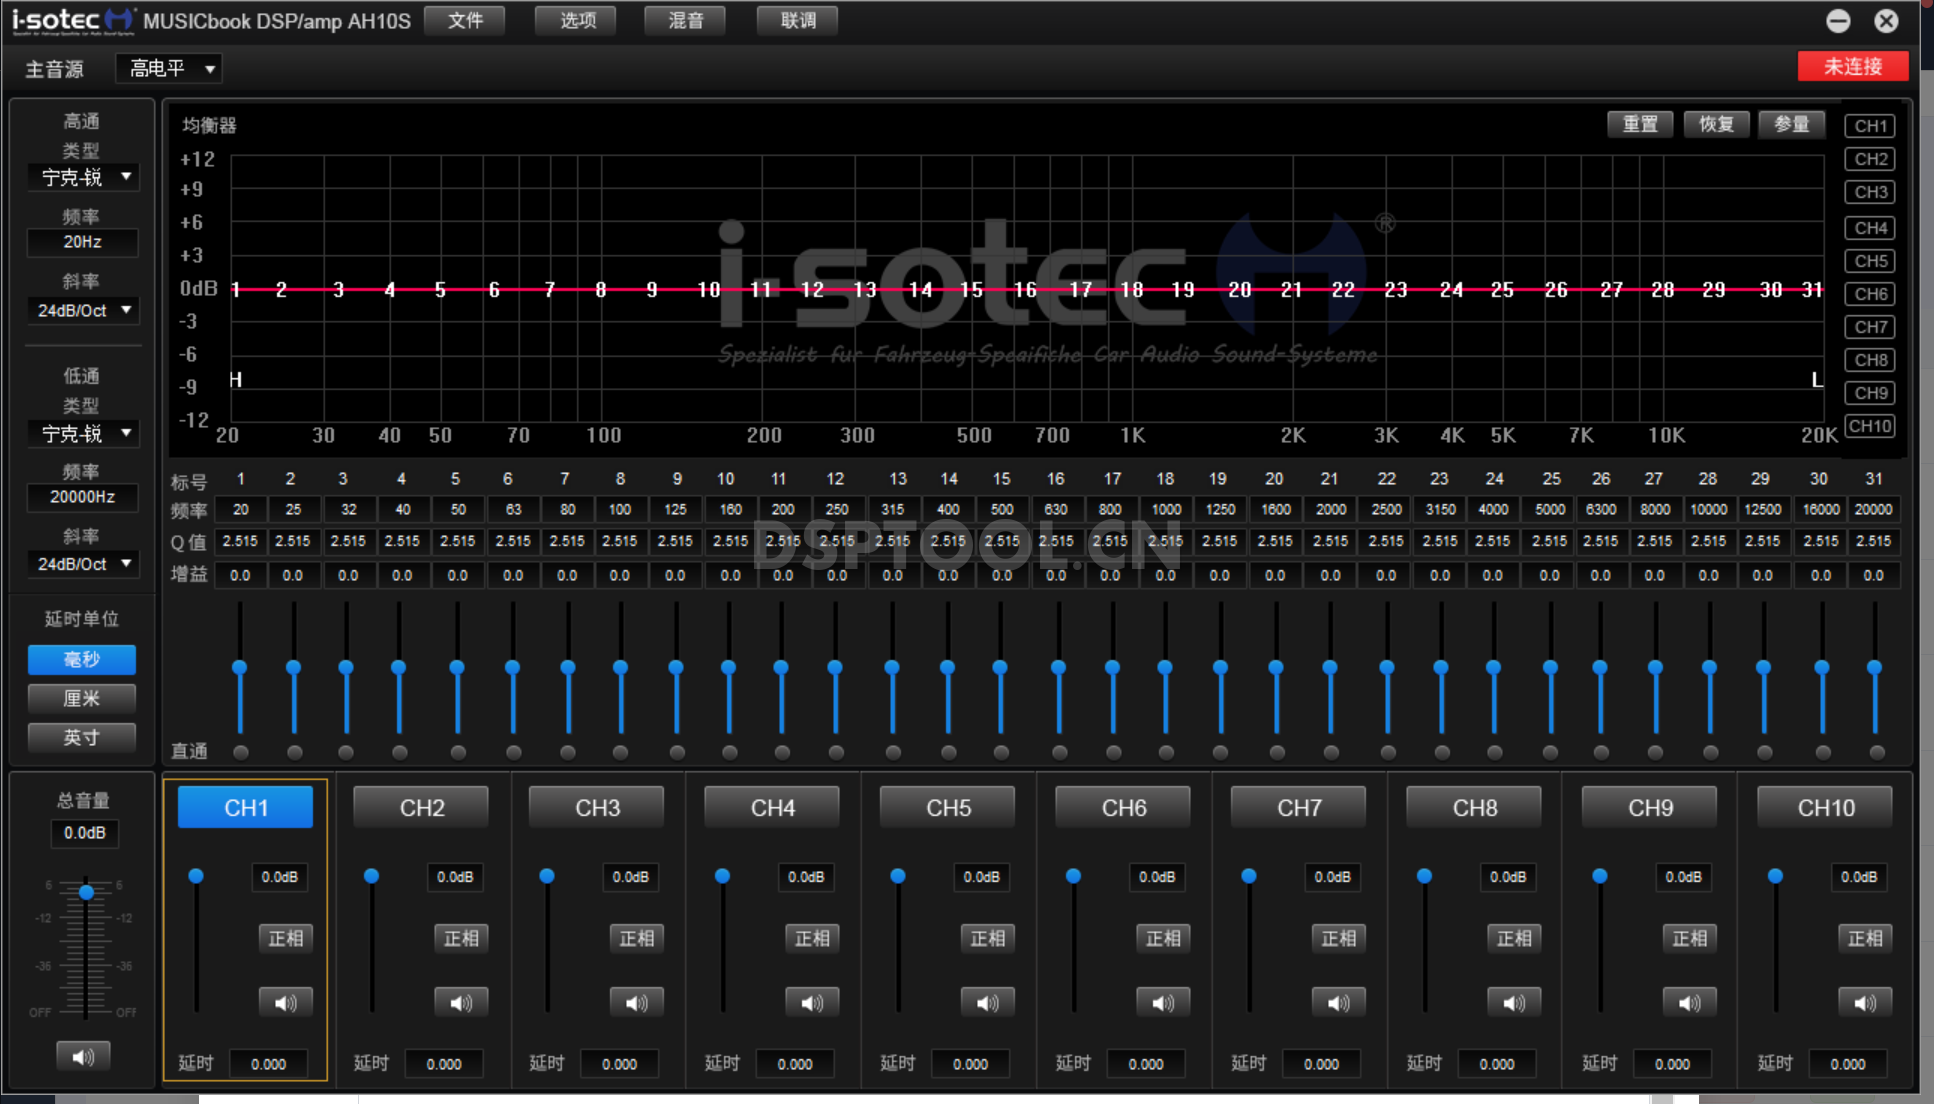Image resolution: width=1934 pixels, height=1104 pixels.
Task: Select 厘米 as the delay unit
Action: click(x=82, y=698)
